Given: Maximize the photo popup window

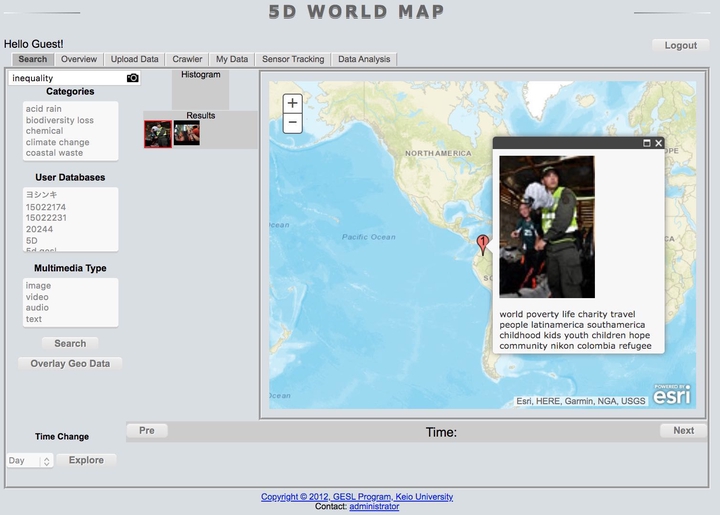Looking at the screenshot, I should point(646,143).
